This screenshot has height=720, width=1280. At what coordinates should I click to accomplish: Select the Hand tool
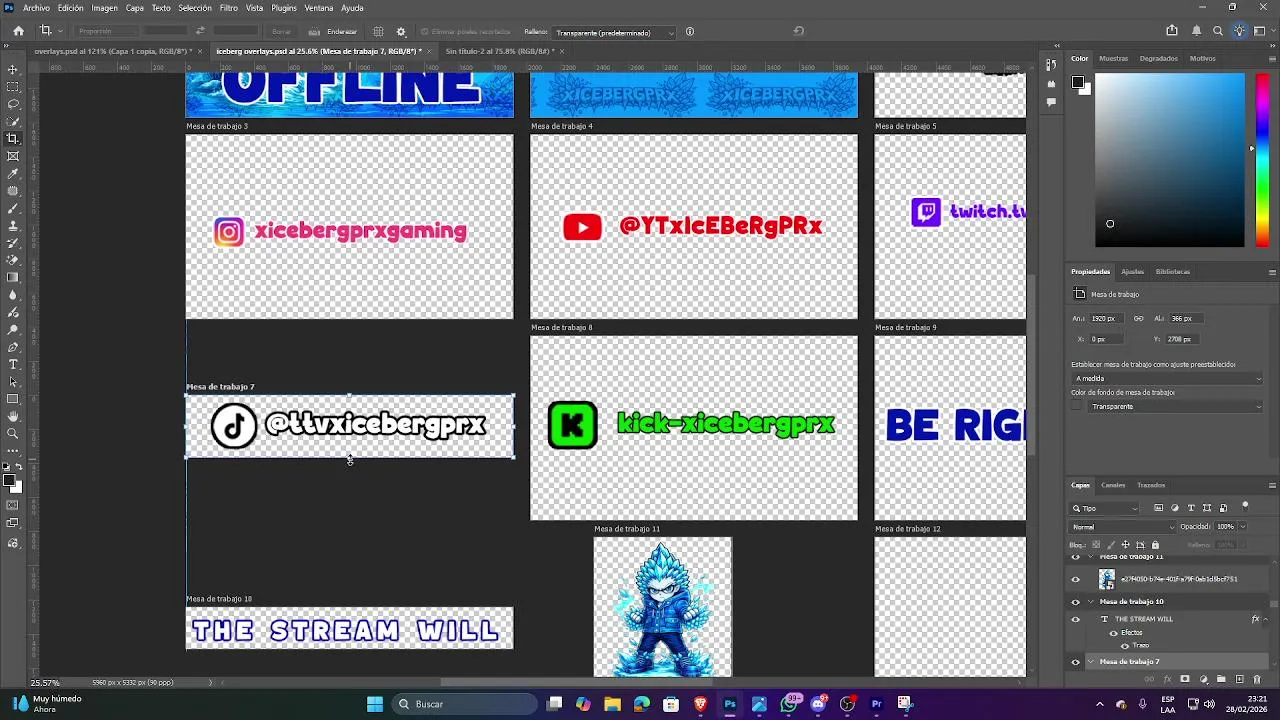click(x=13, y=416)
